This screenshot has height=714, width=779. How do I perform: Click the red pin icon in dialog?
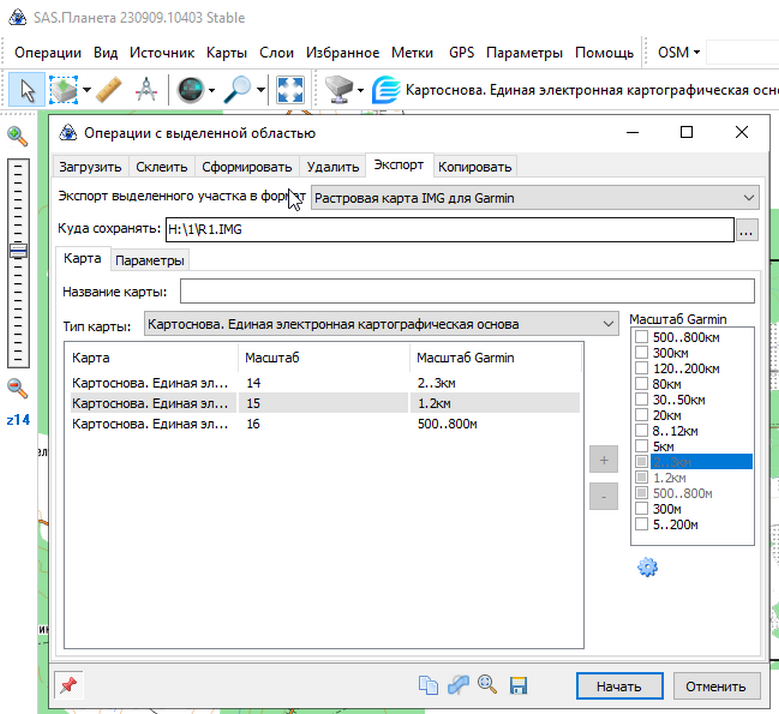71,685
